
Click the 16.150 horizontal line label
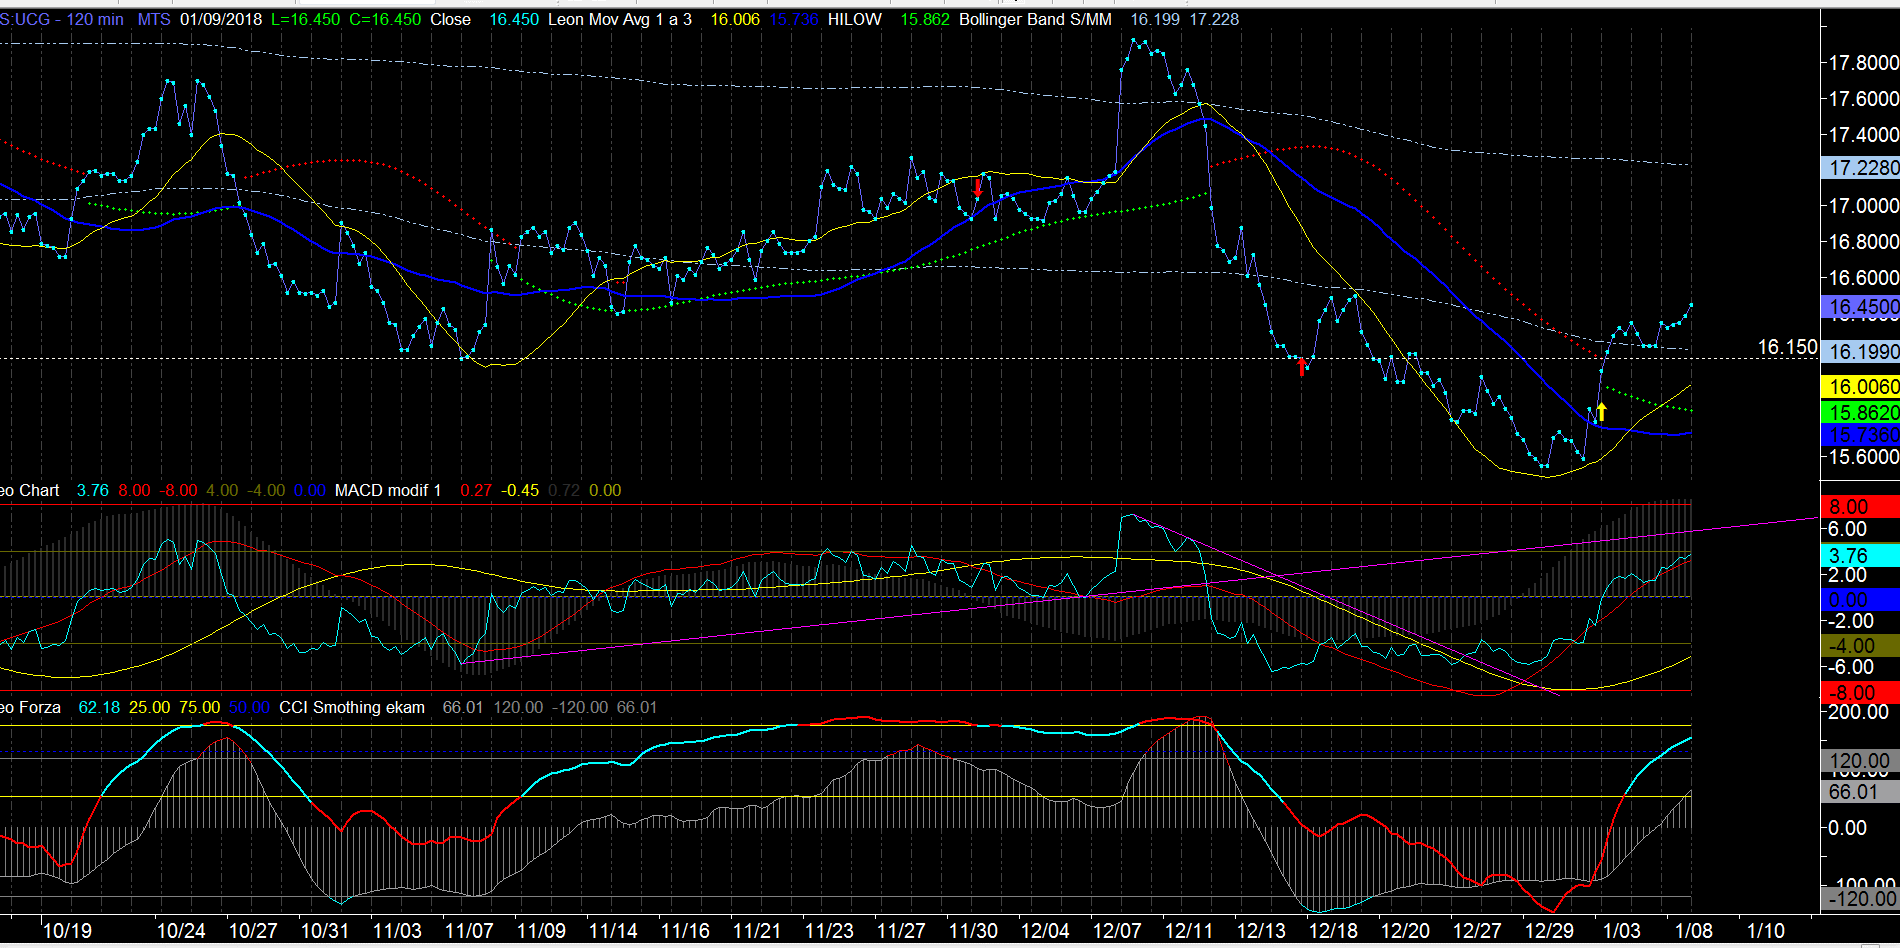pyautogui.click(x=1788, y=347)
